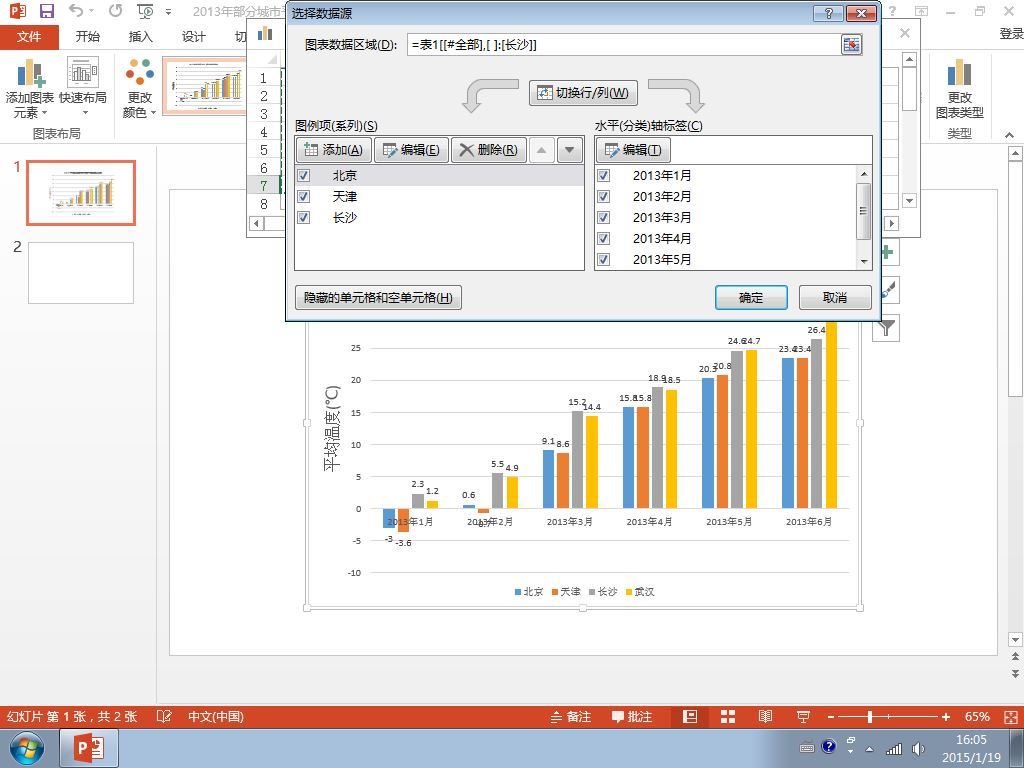
Task: Move series down with the down arrow
Action: point(569,150)
